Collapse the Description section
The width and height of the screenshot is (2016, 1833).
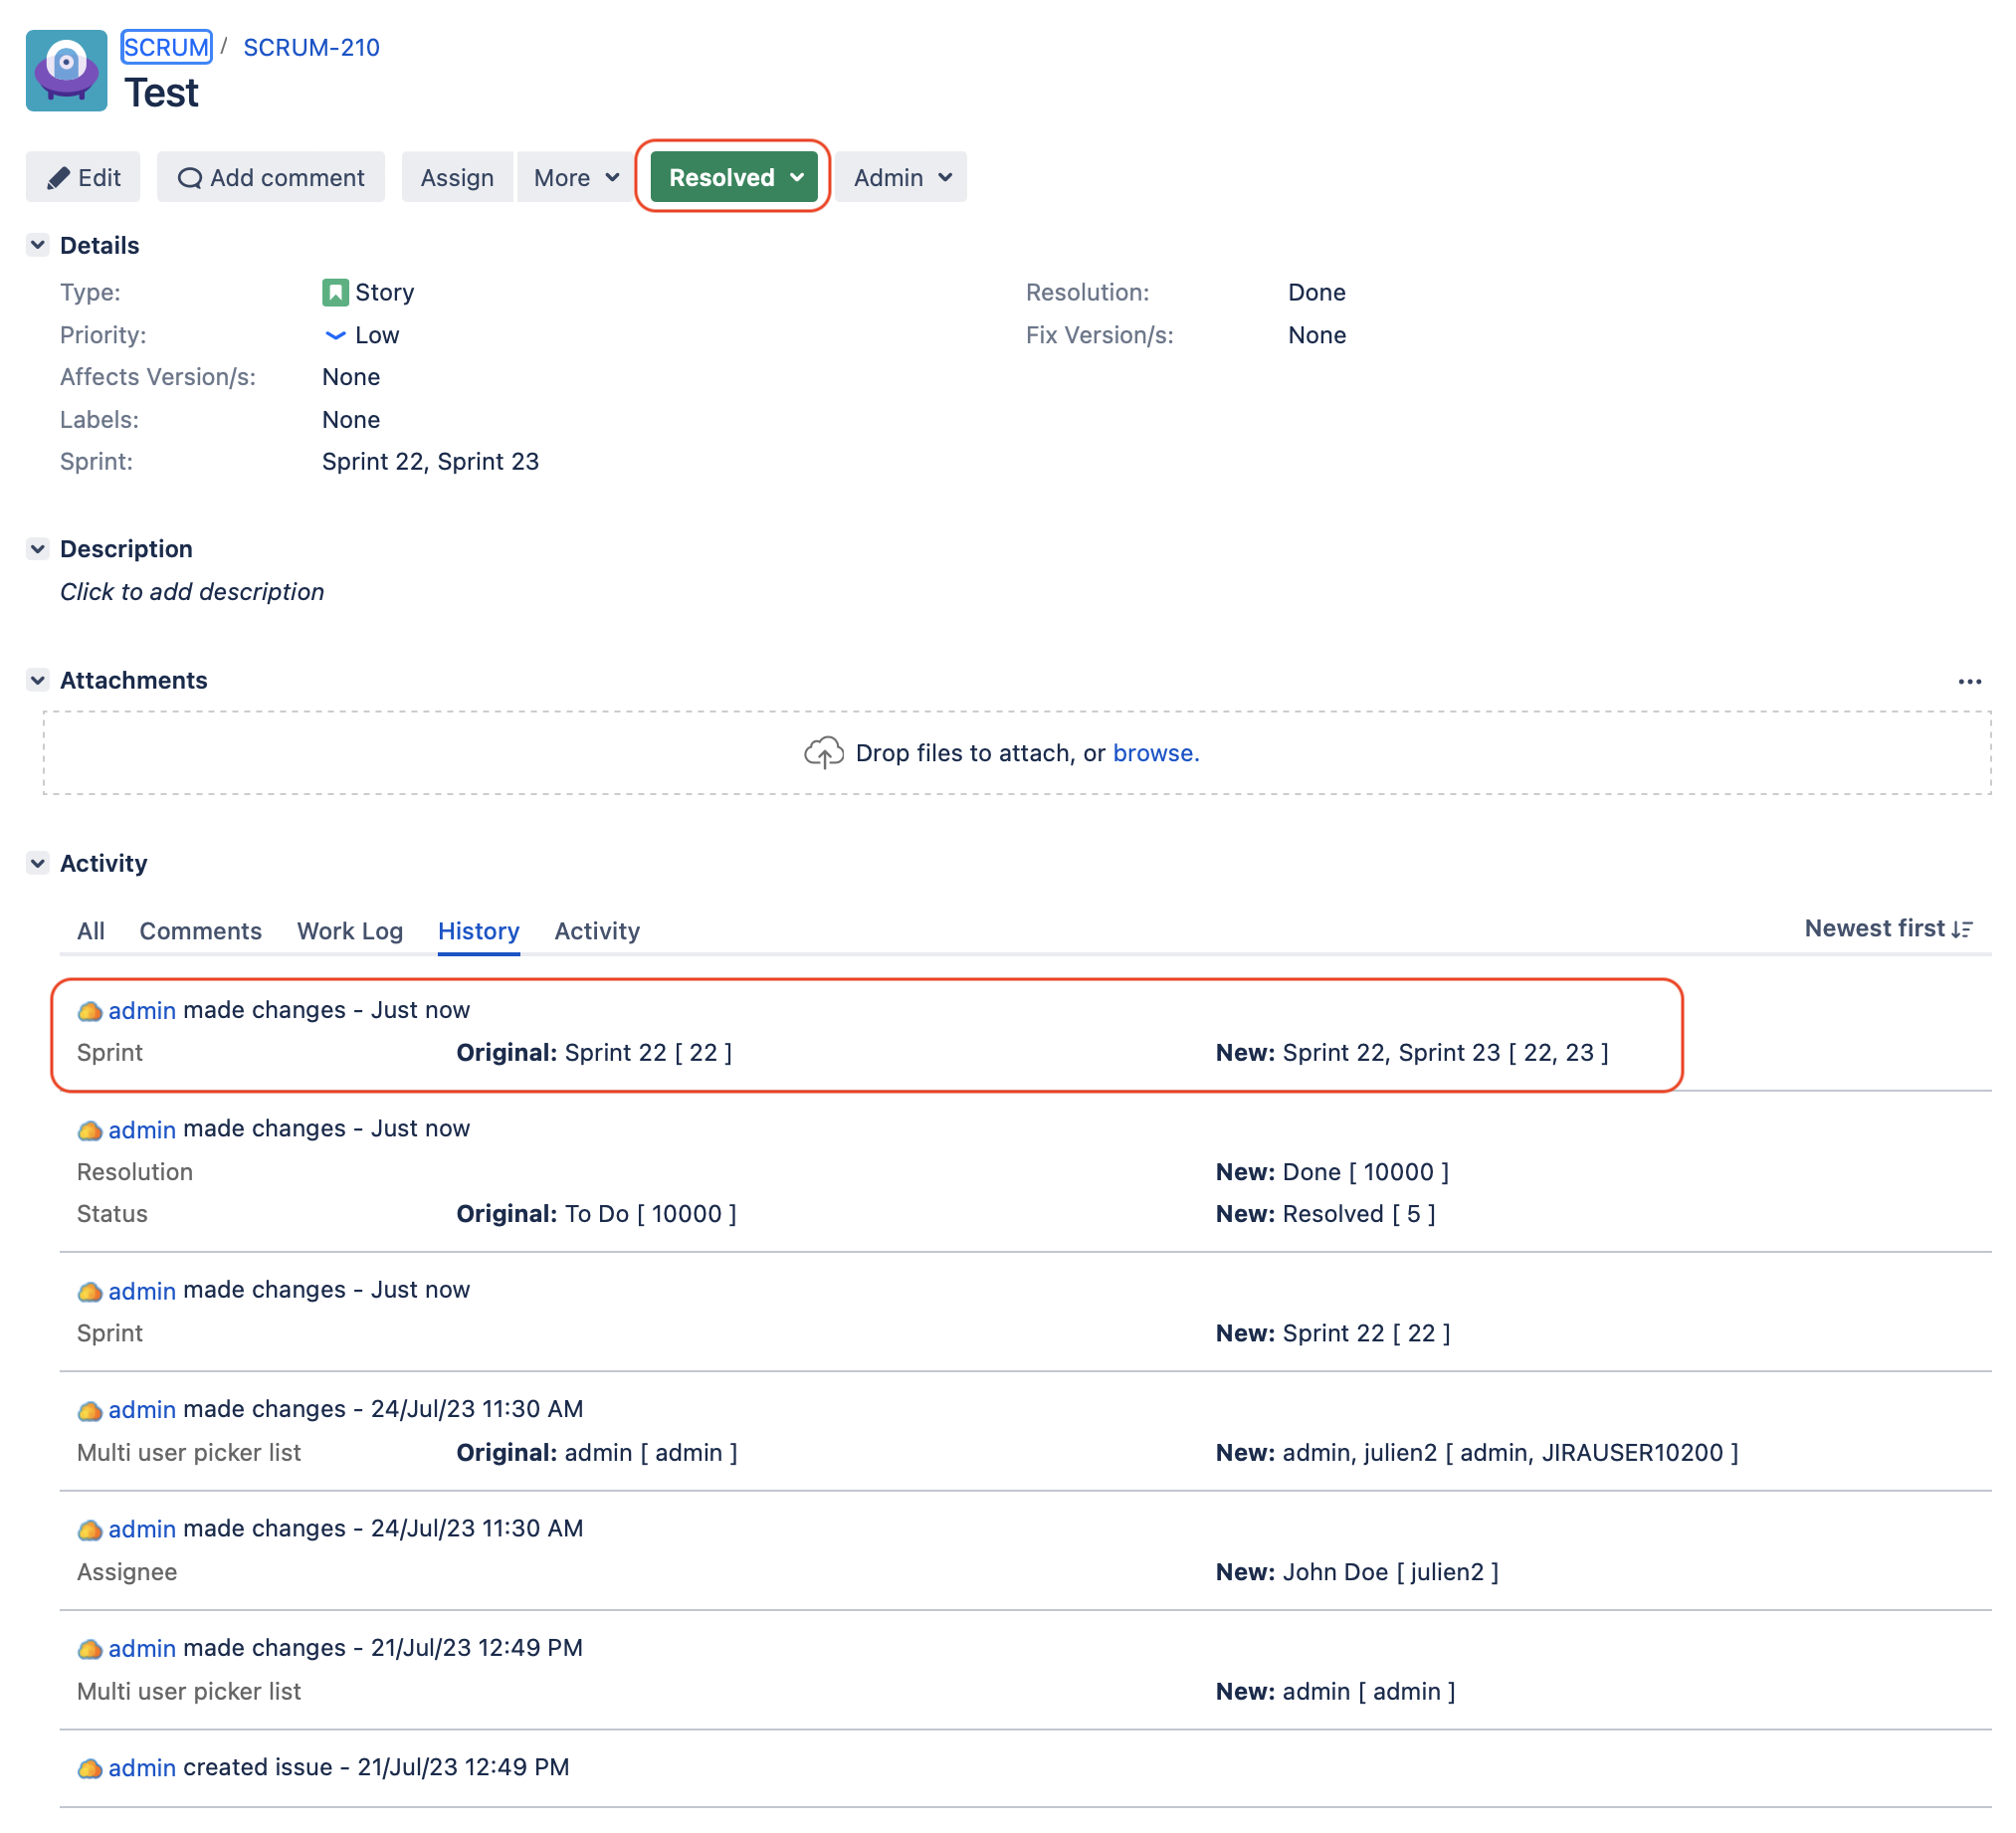(38, 549)
